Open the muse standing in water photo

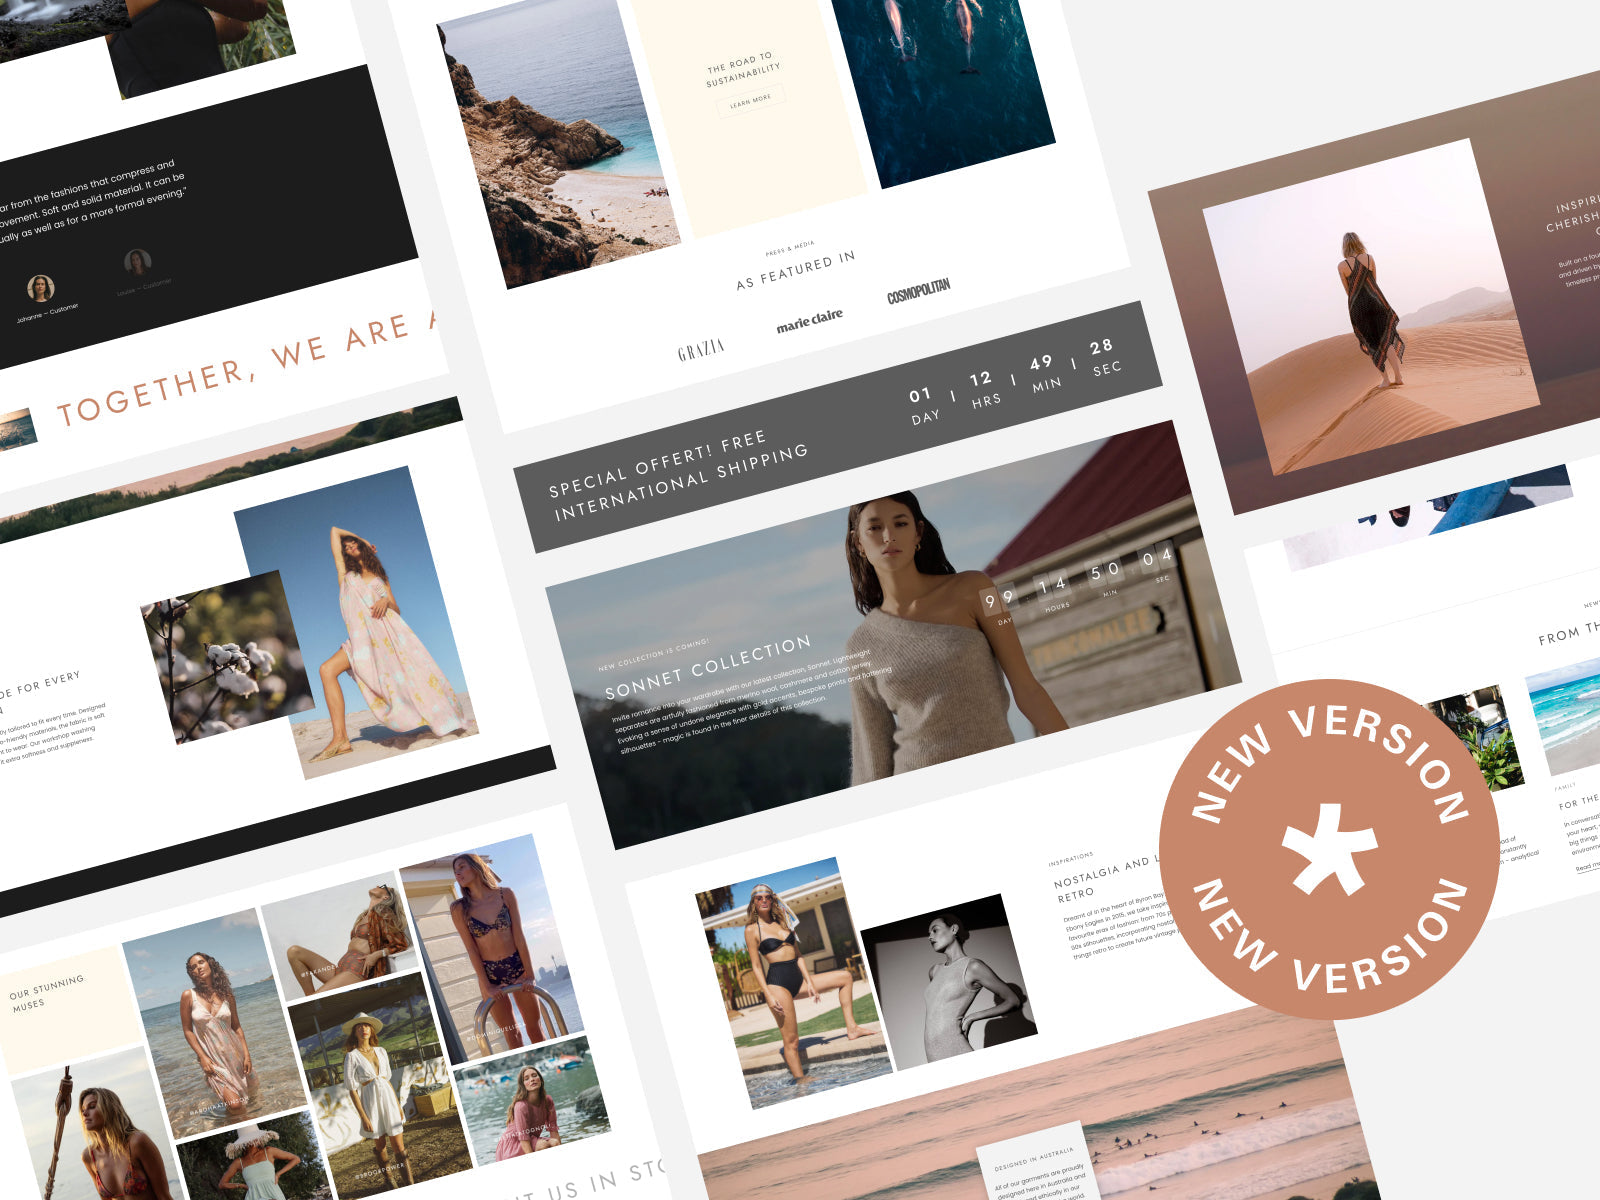(213, 1023)
